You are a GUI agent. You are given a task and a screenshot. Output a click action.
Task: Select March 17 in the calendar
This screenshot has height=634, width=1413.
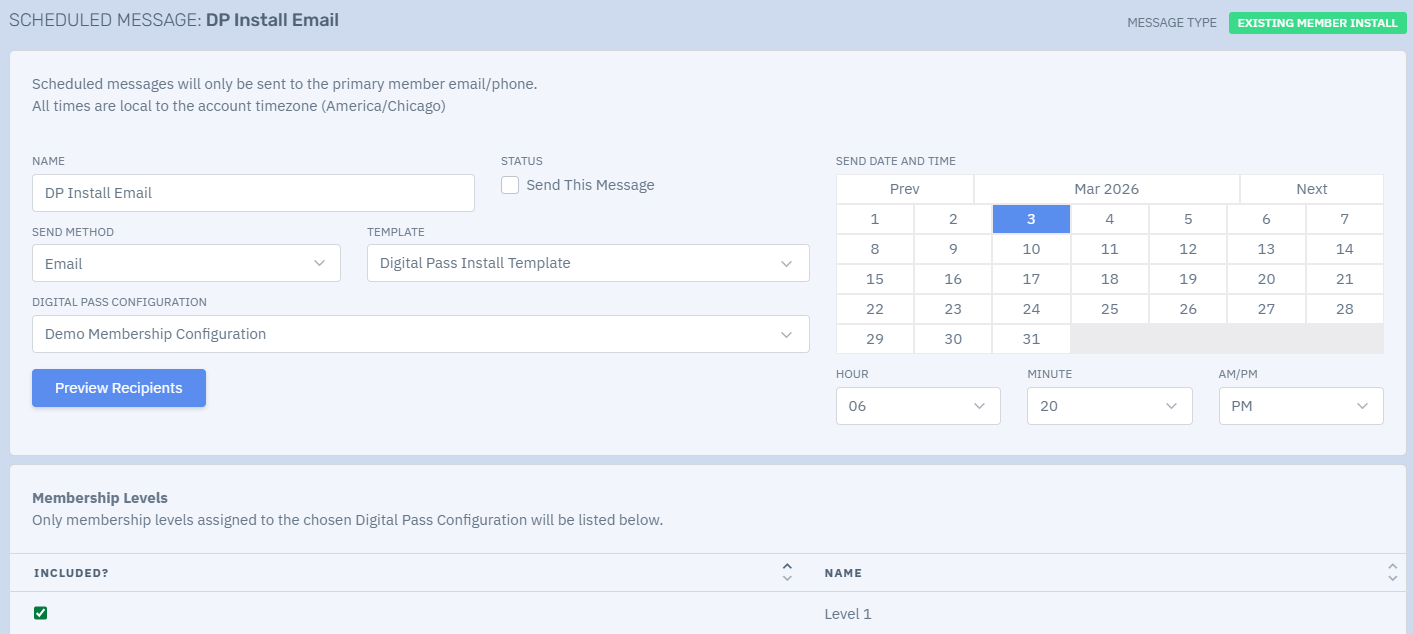click(x=1031, y=279)
